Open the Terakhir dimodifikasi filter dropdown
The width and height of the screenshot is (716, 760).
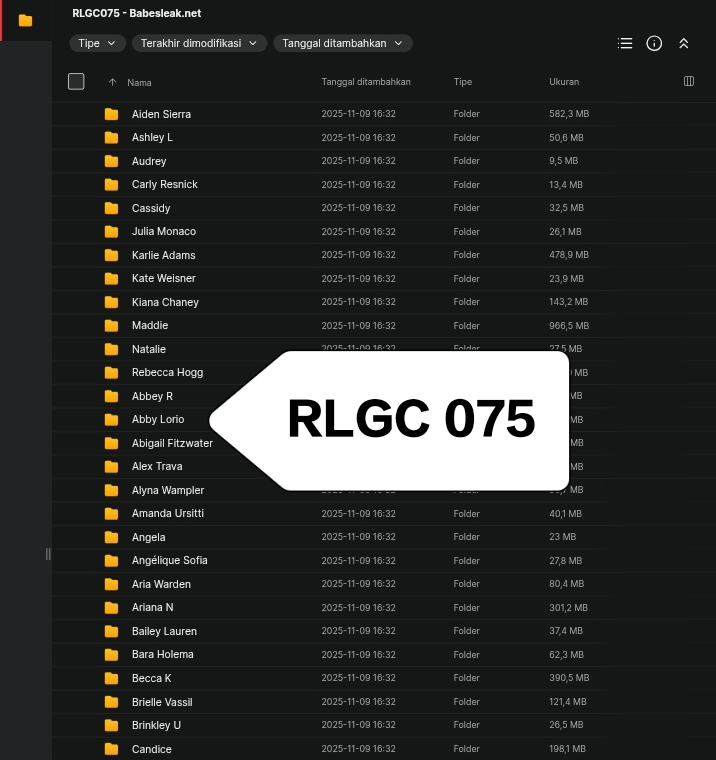[x=199, y=43]
